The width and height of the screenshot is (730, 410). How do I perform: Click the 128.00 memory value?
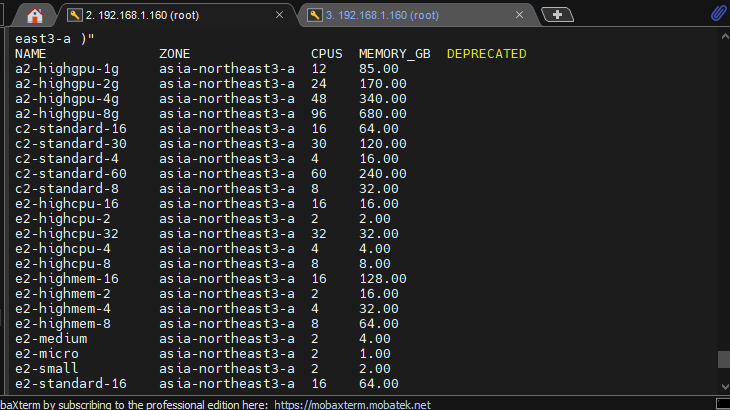click(383, 279)
